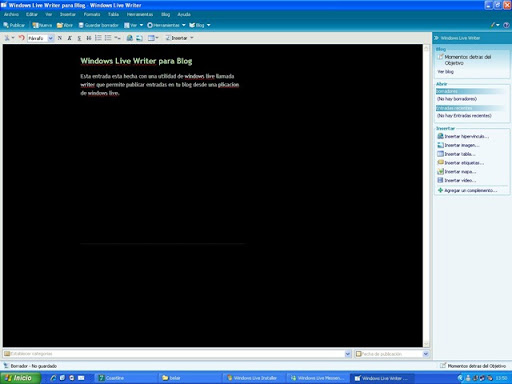Apply bulleted list formatting
Viewport: 512px width, 384px height.
tap(108, 38)
